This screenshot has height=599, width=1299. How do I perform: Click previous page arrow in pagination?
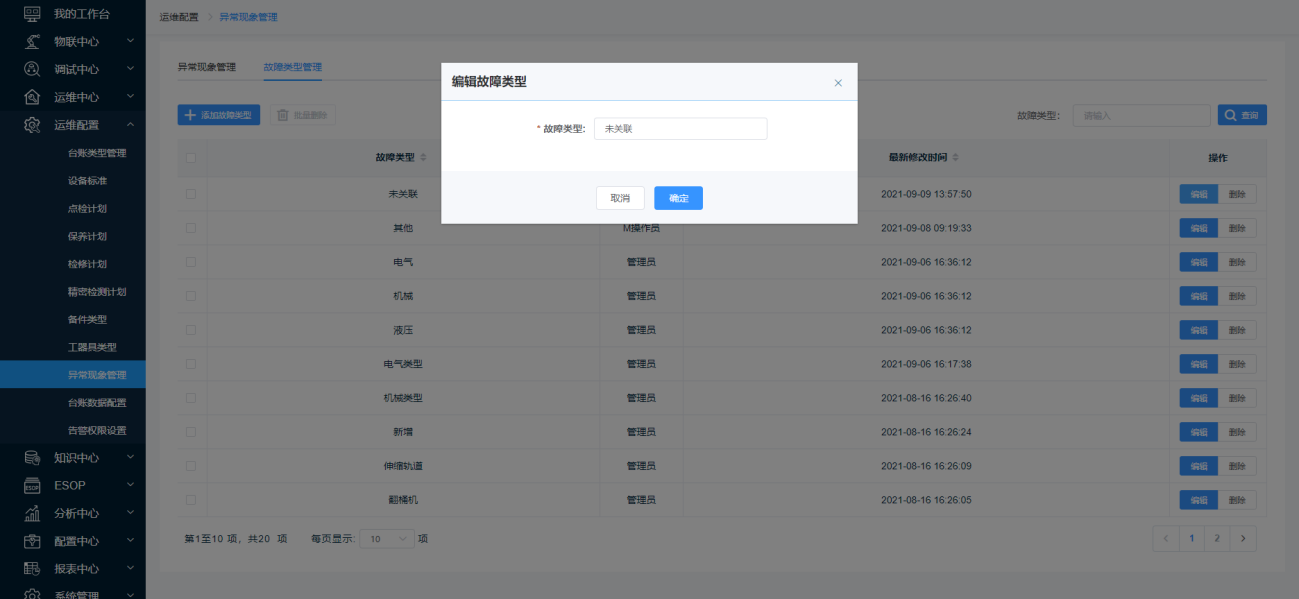(1166, 538)
